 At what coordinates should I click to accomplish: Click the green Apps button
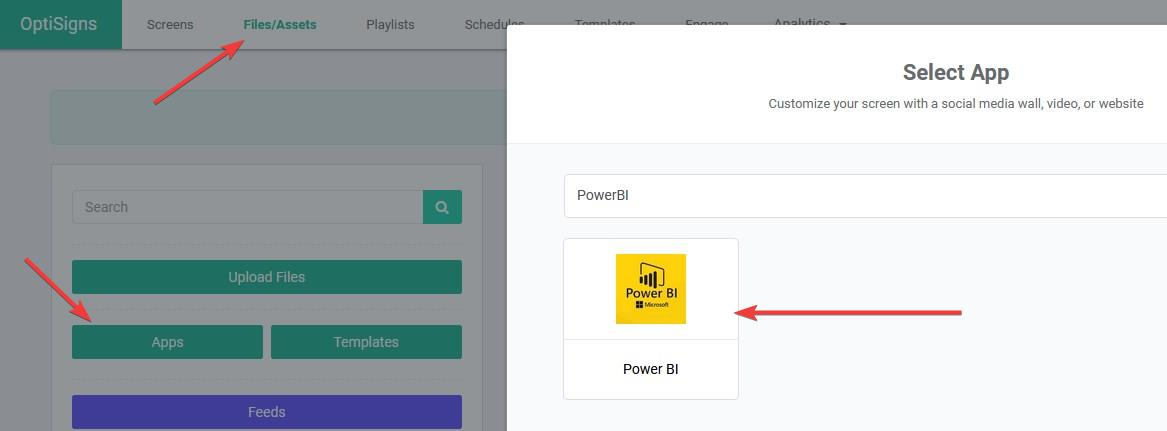167,342
